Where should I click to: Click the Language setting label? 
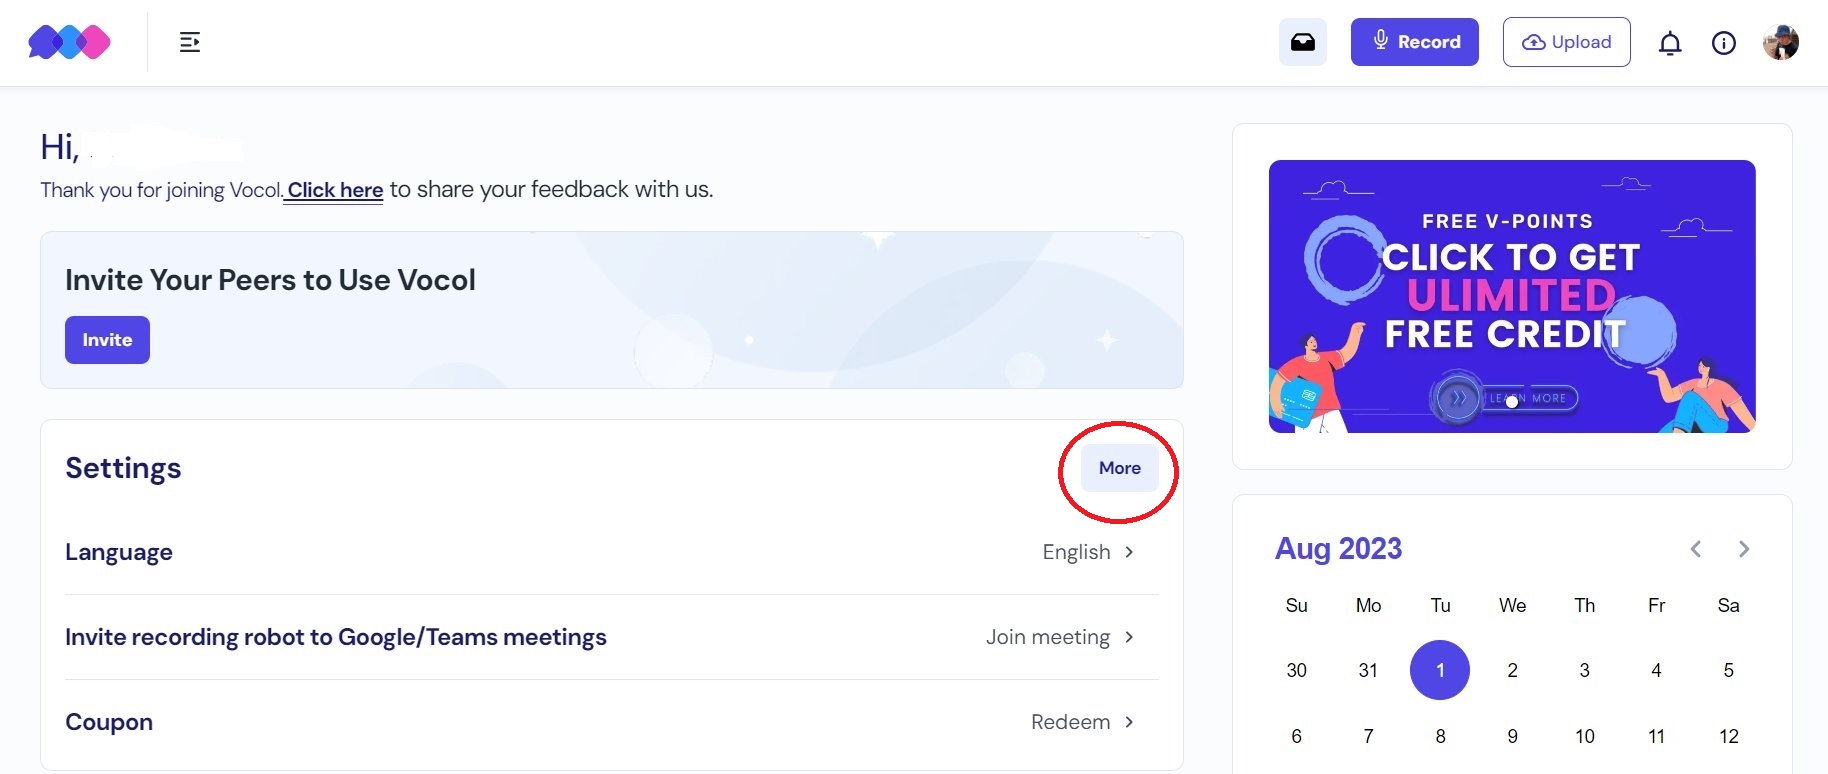tap(119, 552)
